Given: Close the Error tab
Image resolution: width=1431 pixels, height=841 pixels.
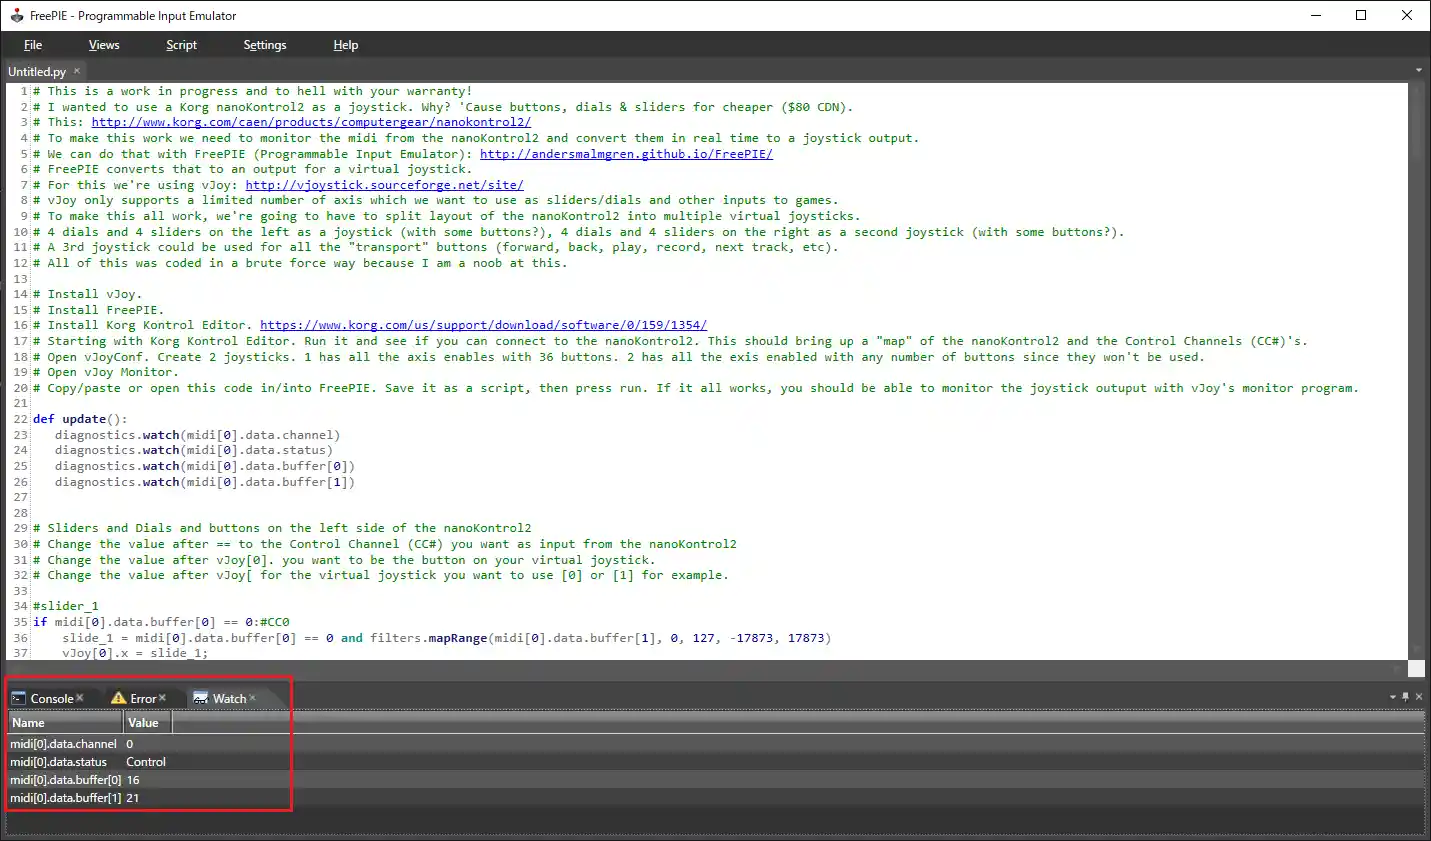Looking at the screenshot, I should (162, 698).
